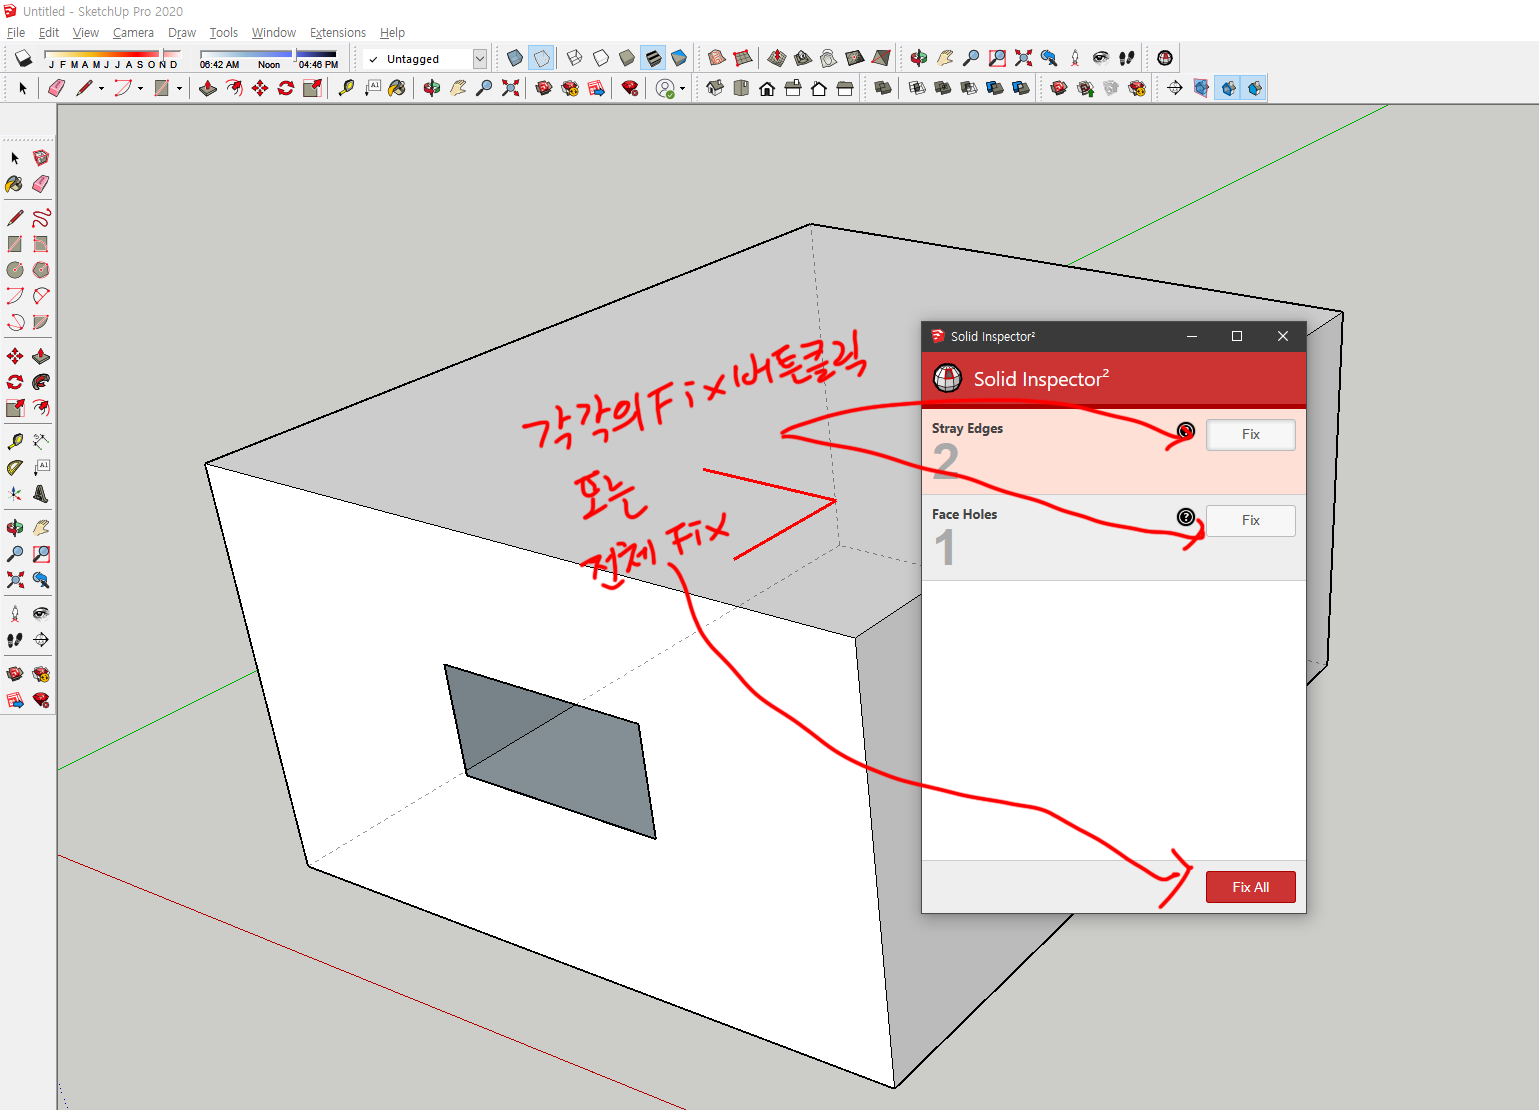Open the Window menu

point(274,33)
